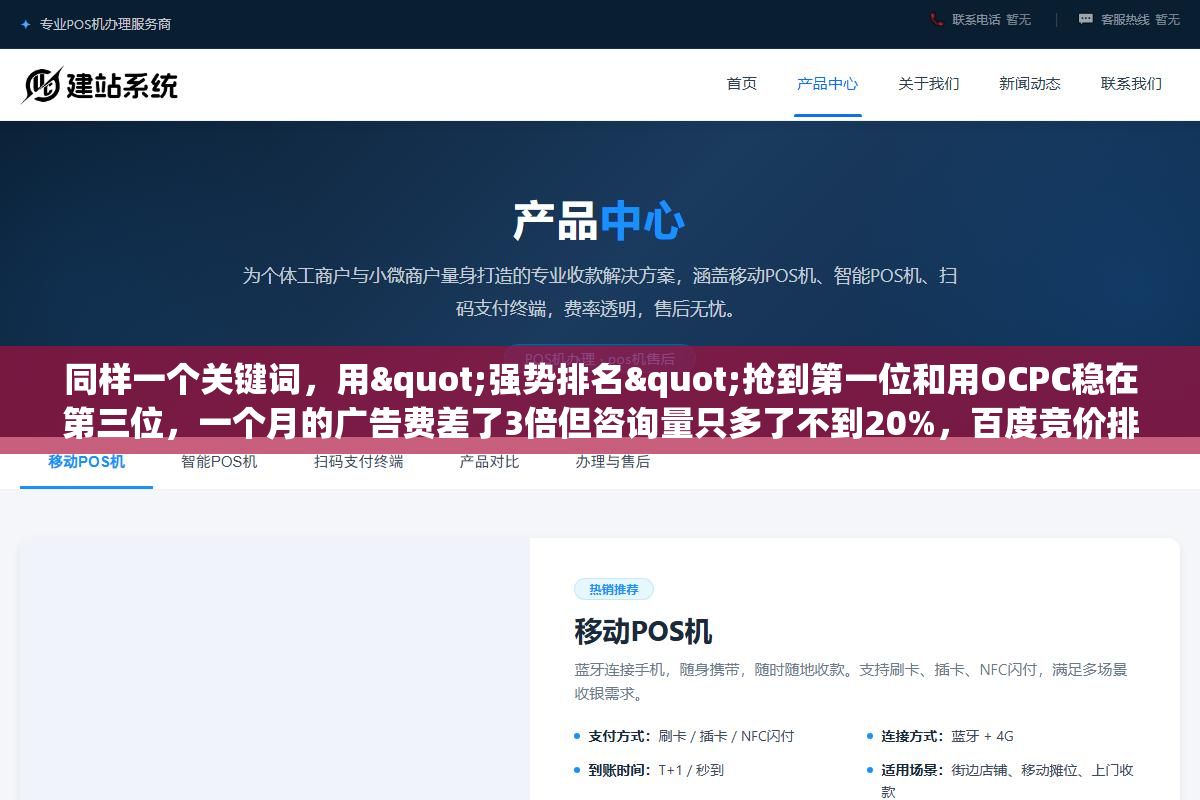
Task: Click the 蓝牙连接手机 product description paragraph
Action: pos(851,681)
